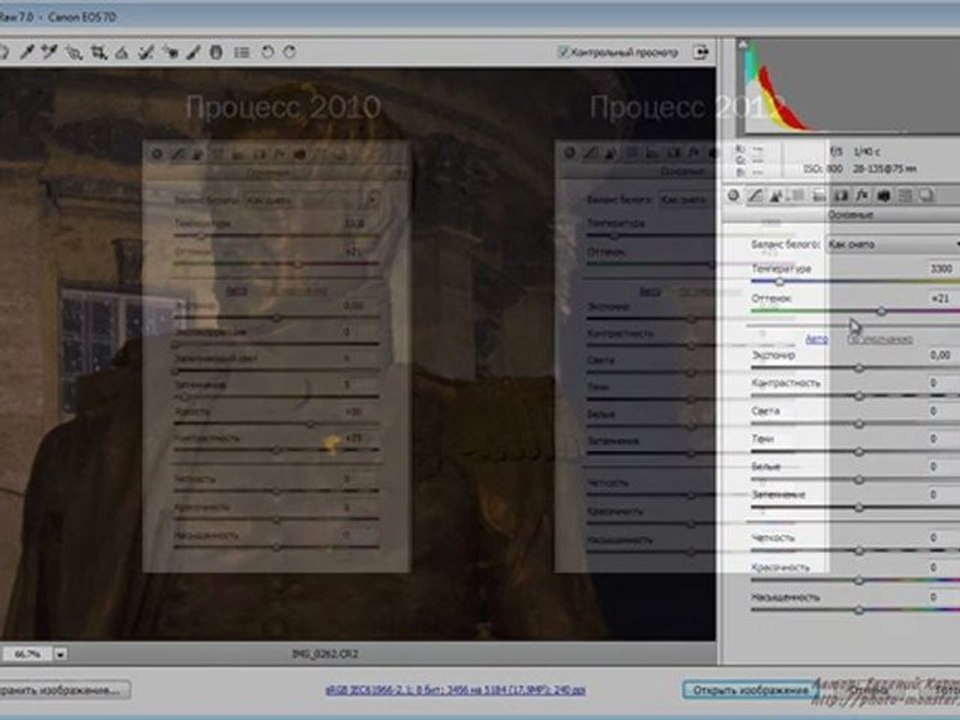Click the Красочность slider handle
The width and height of the screenshot is (960, 720).
(859, 580)
